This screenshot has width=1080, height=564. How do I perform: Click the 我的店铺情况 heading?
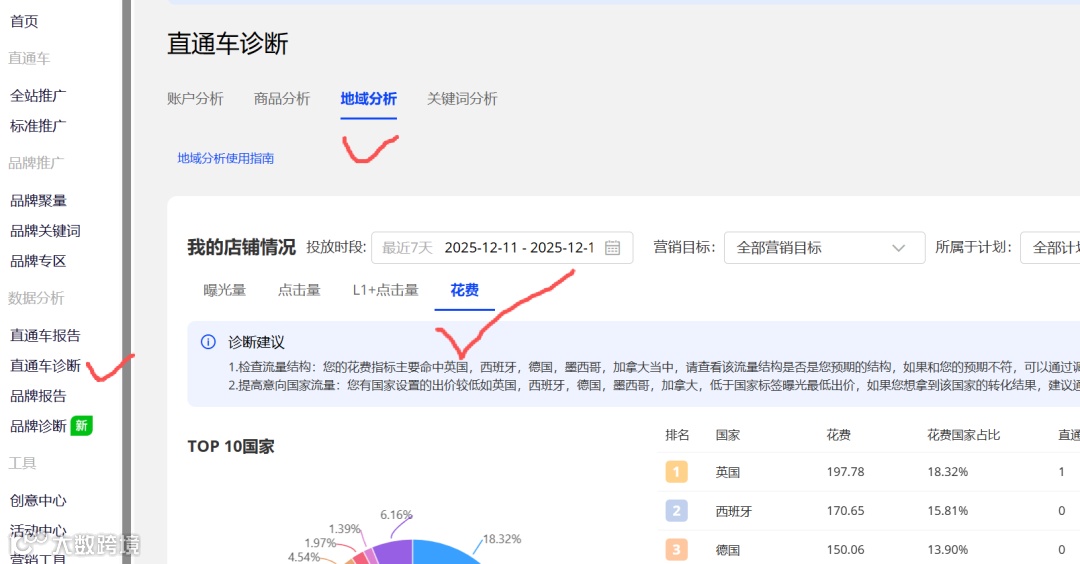coord(241,247)
